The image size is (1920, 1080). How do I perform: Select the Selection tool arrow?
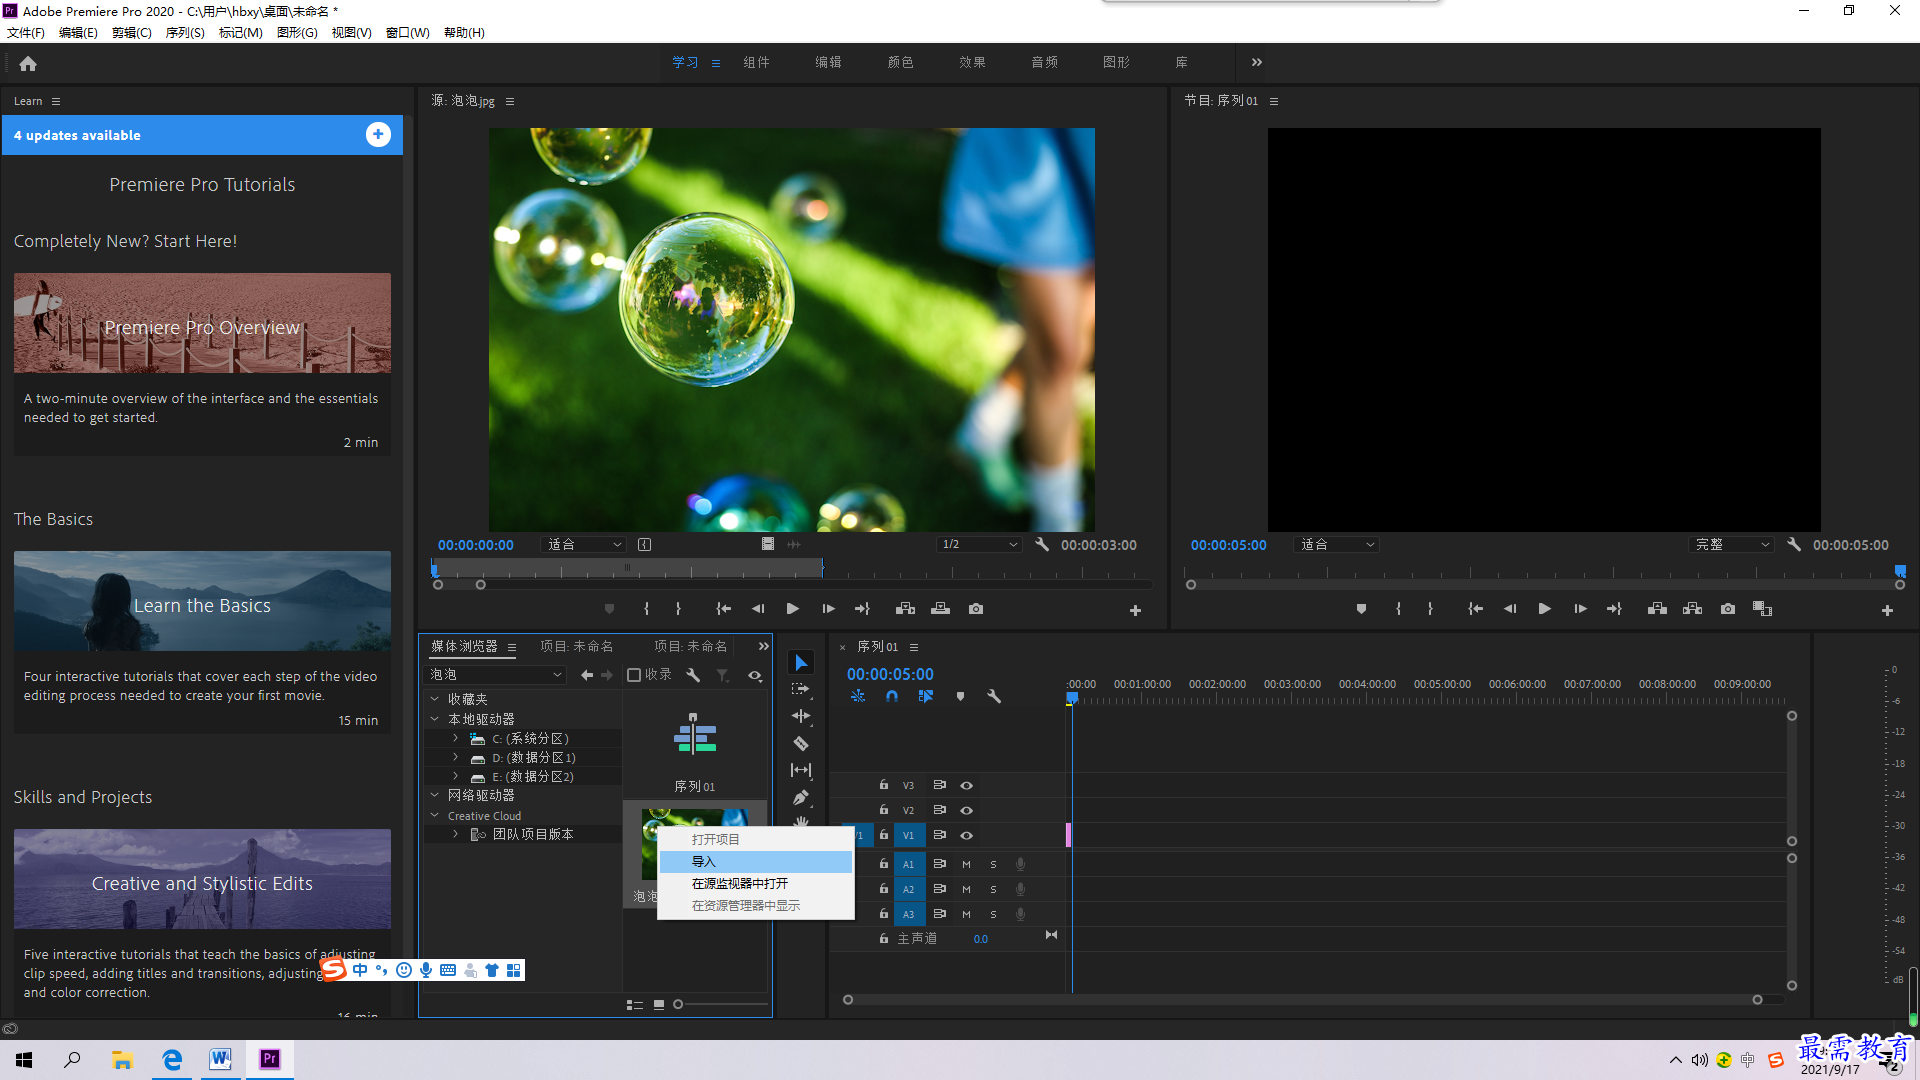(801, 662)
